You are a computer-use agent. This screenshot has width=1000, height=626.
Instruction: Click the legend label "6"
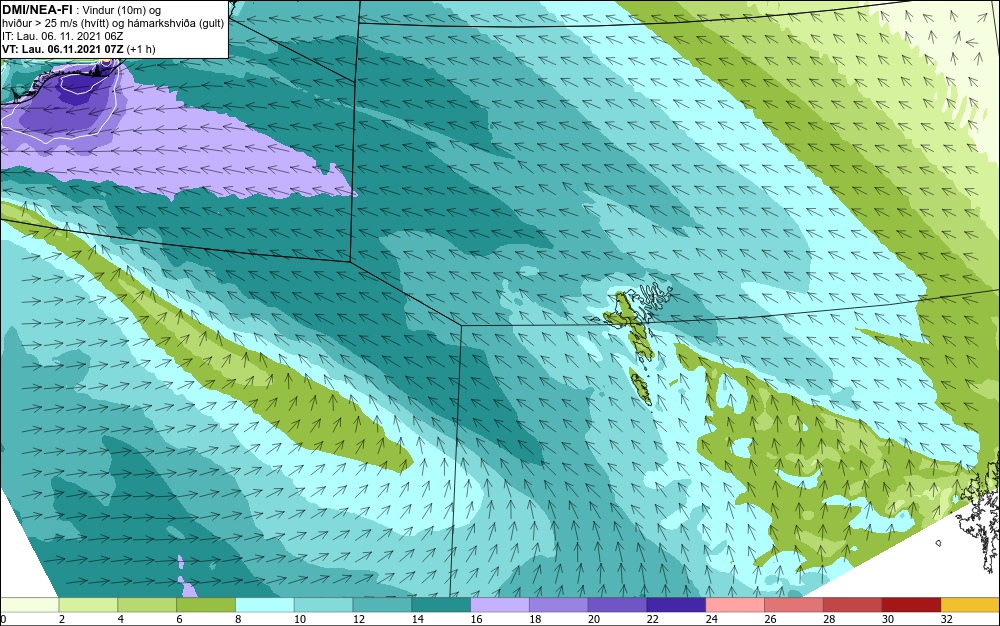[179, 619]
